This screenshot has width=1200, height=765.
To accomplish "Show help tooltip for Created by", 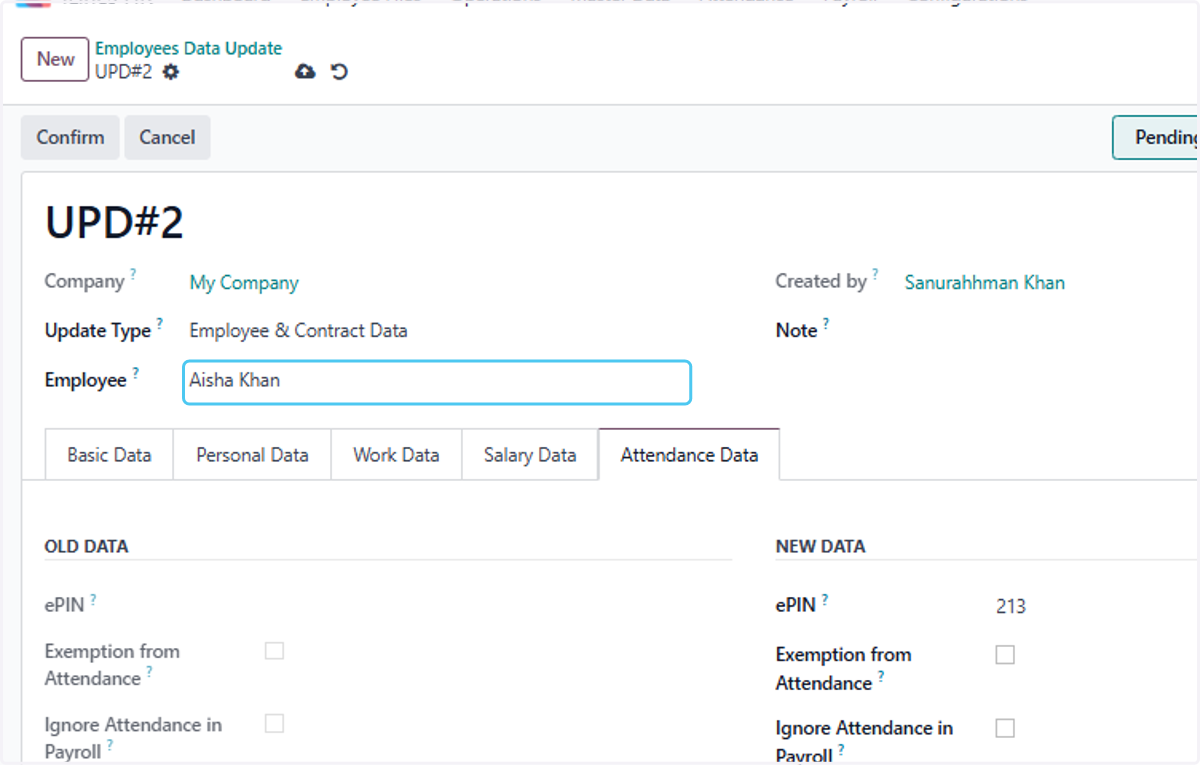I will (x=875, y=274).
